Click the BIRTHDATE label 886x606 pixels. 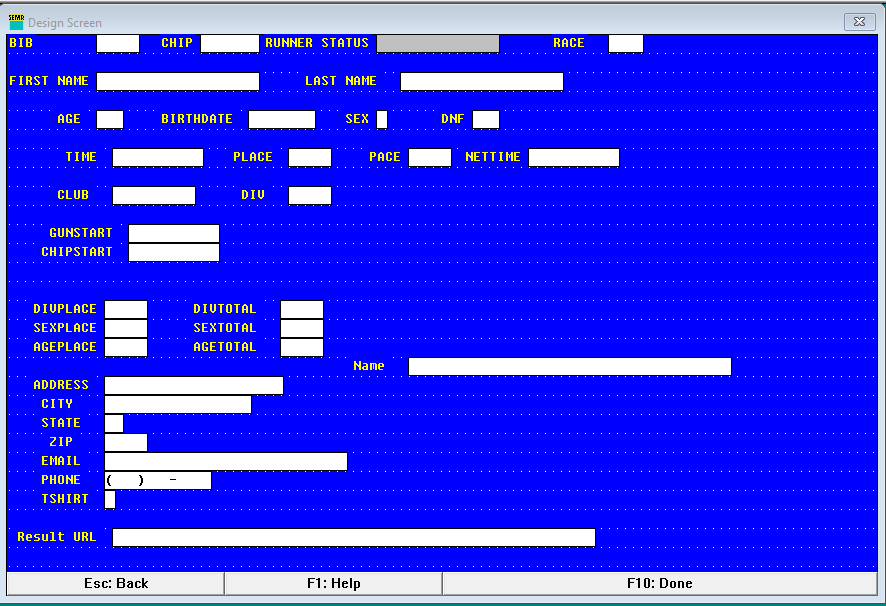point(197,119)
